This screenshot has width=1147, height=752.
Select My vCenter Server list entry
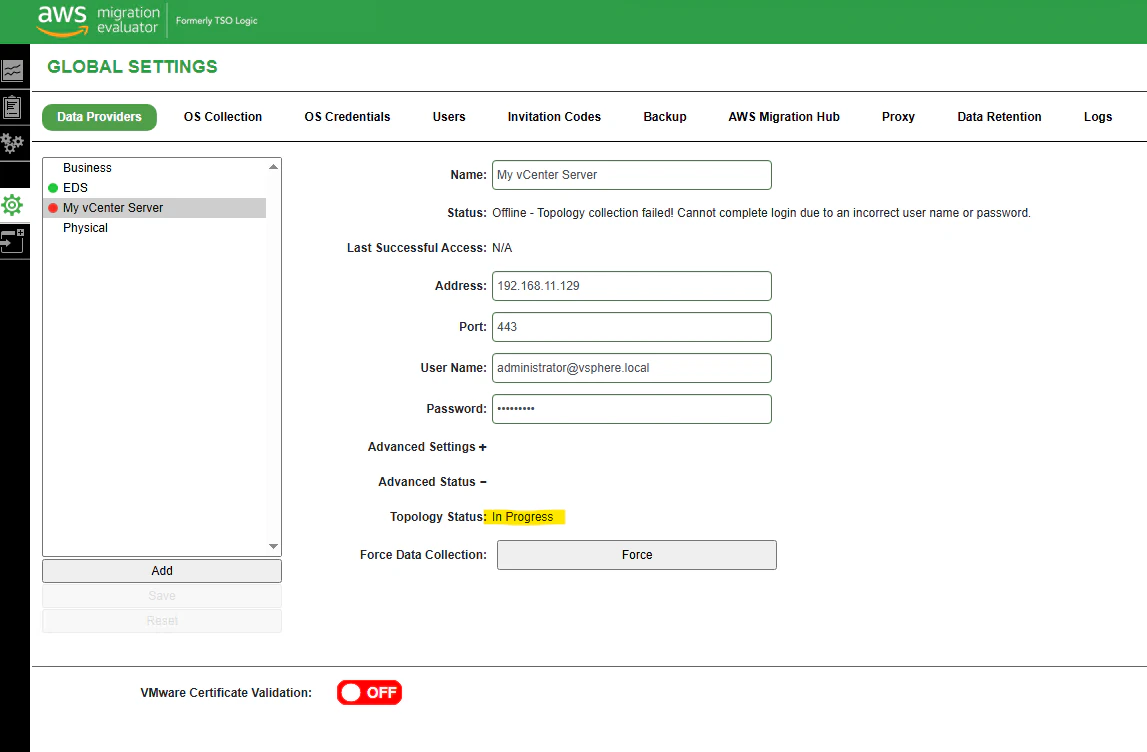(x=154, y=208)
